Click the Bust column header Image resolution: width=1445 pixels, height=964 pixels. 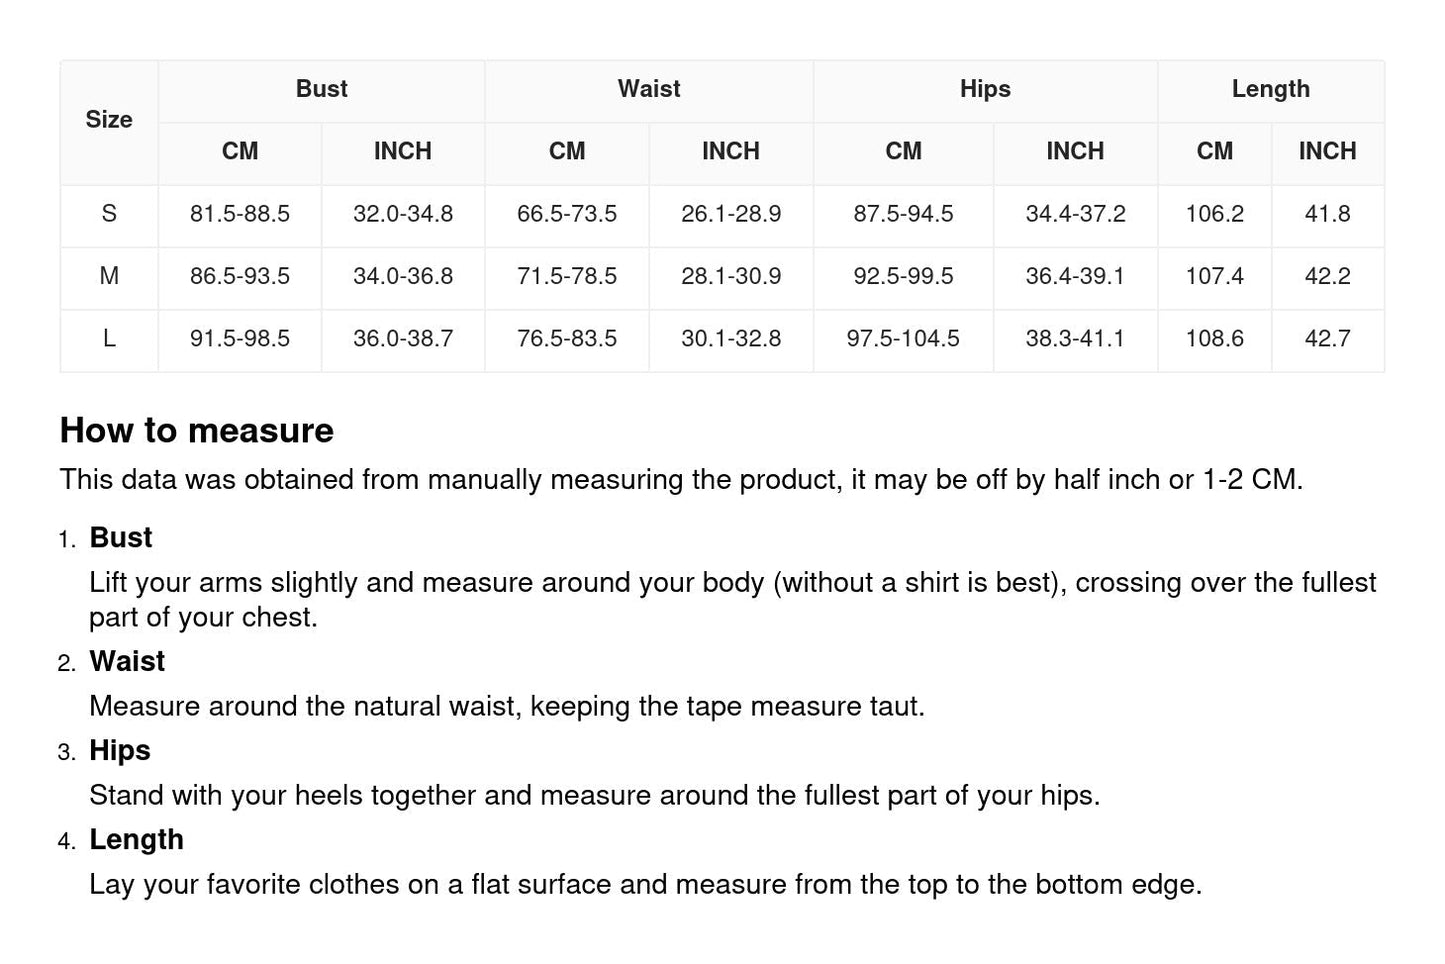pyautogui.click(x=321, y=89)
